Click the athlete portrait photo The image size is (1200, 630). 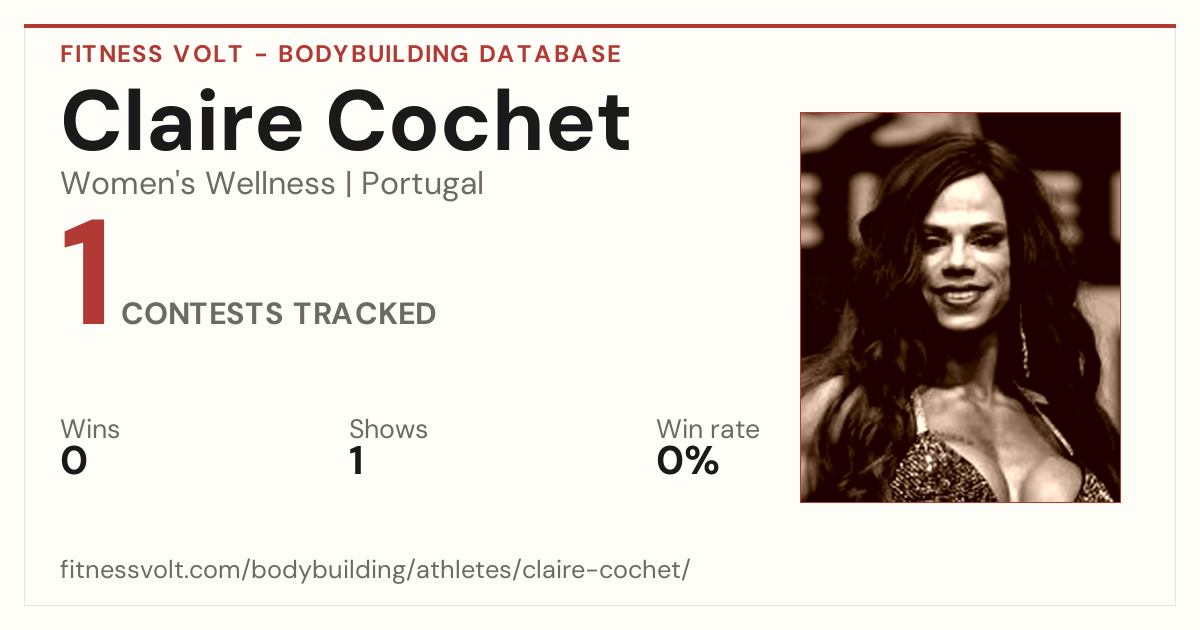[960, 307]
